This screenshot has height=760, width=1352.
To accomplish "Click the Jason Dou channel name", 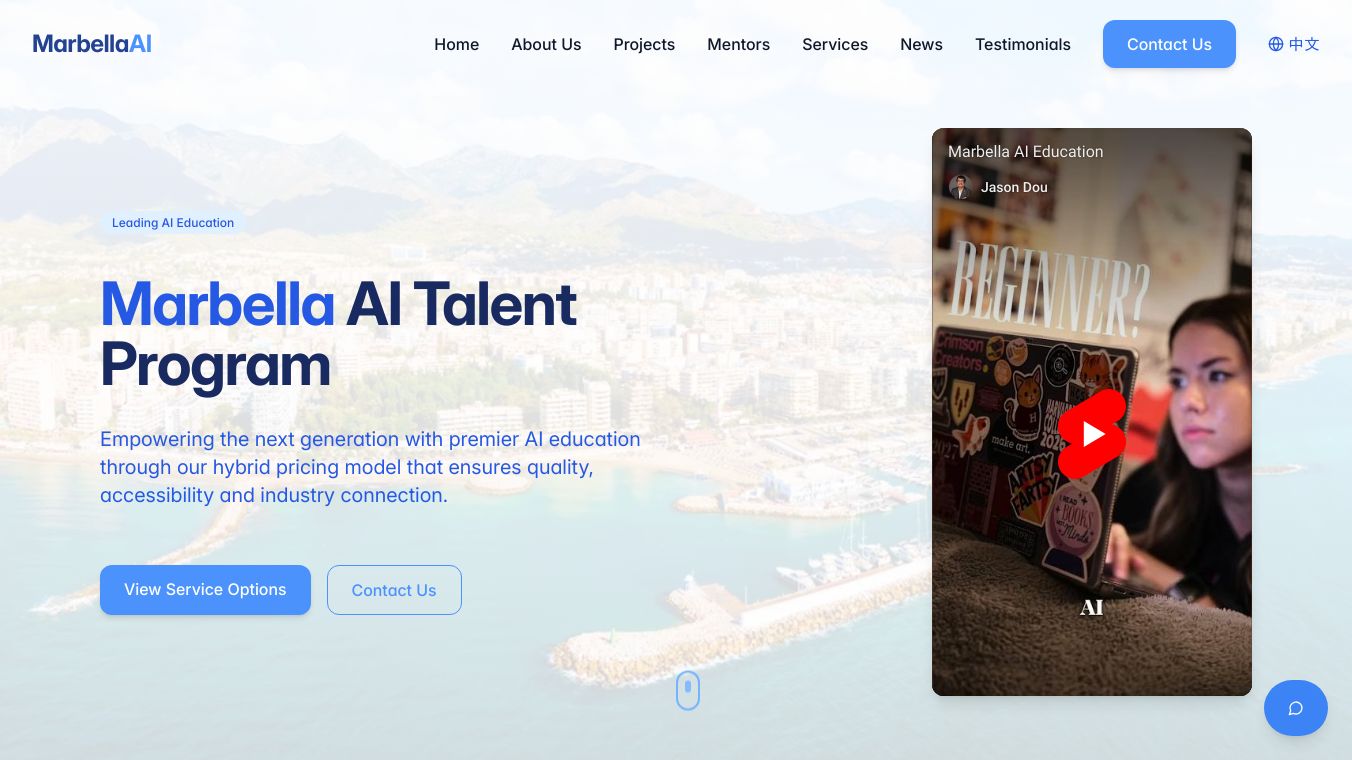I will [x=1014, y=187].
